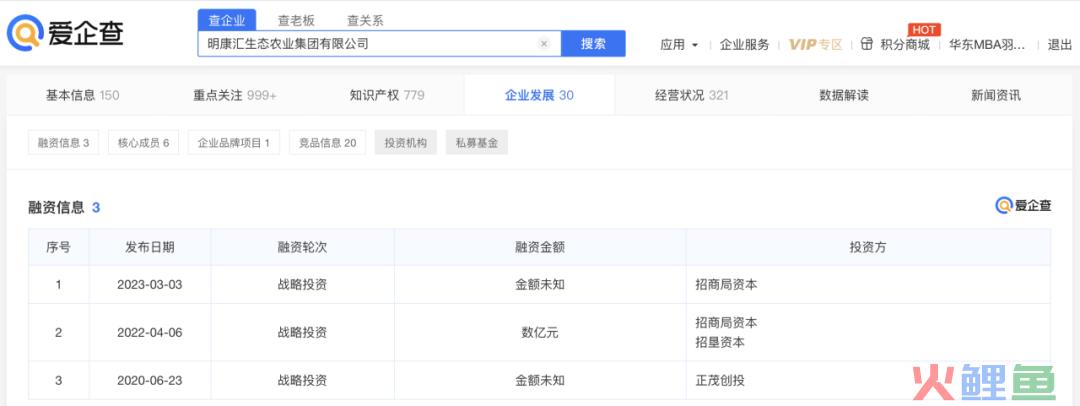Clear the search box with the X icon
The height and width of the screenshot is (406, 1080).
[543, 44]
